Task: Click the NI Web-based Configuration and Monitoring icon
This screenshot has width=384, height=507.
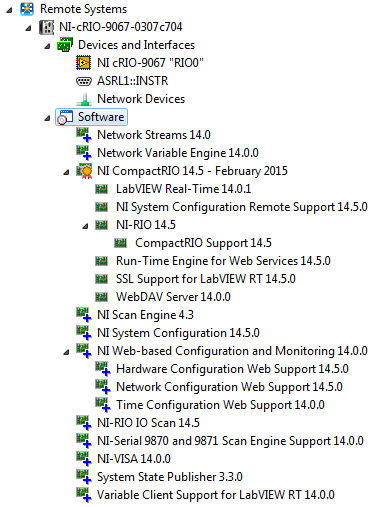Action: (84, 351)
